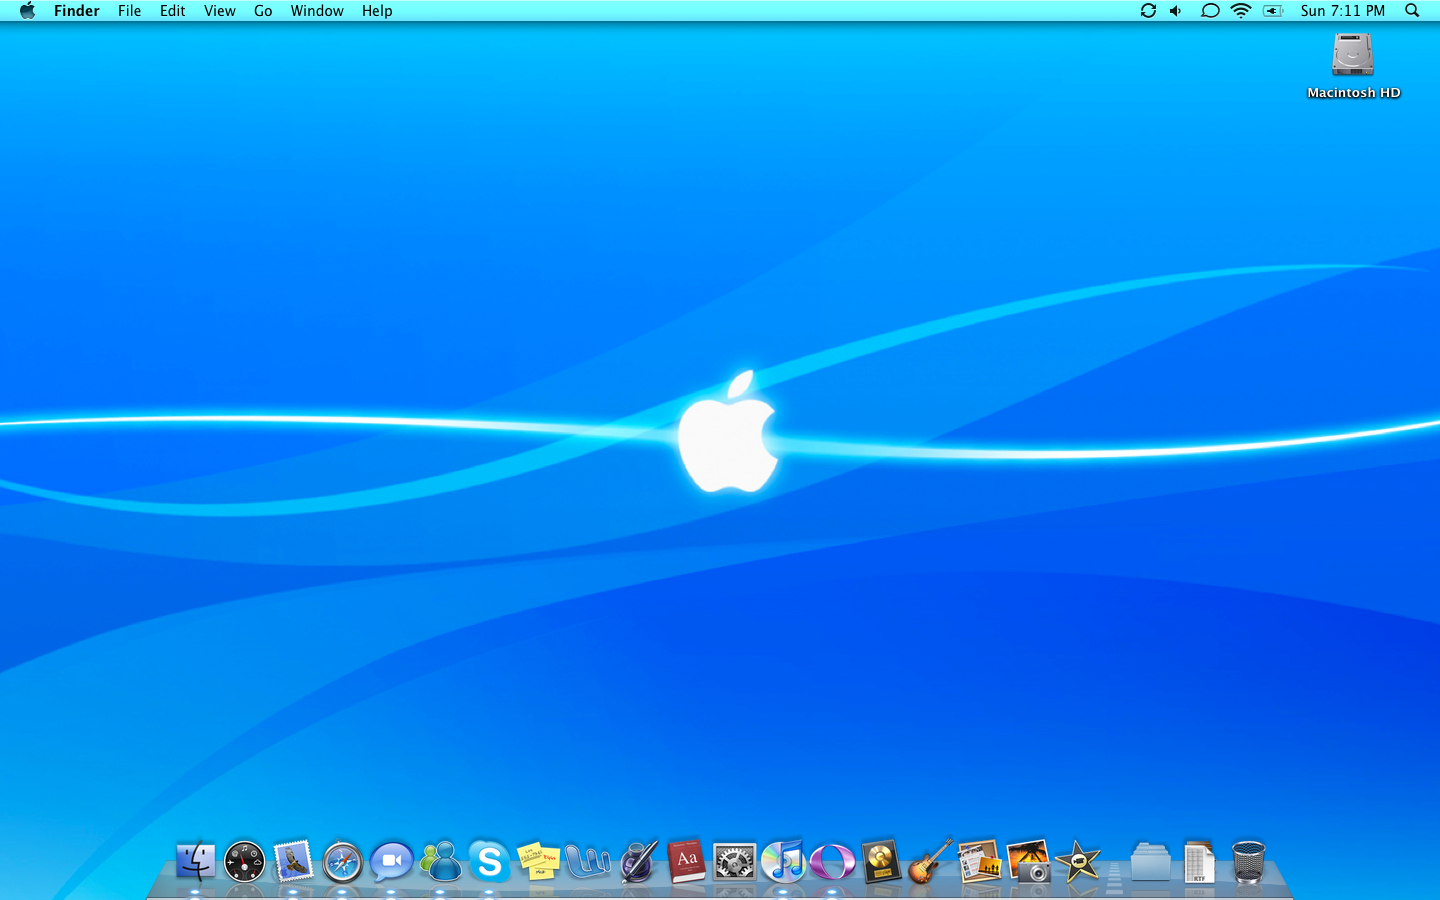Open the Apple menu
Viewport: 1440px width, 900px height.
coord(27,10)
